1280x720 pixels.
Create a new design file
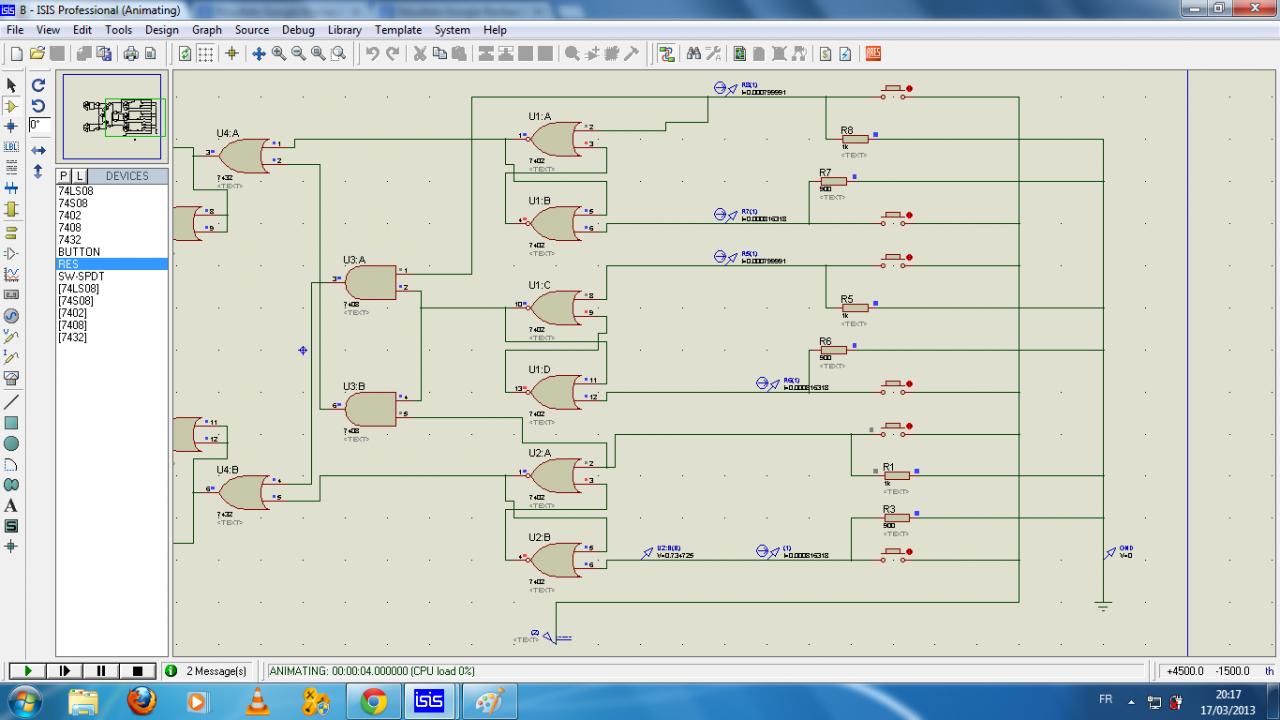(x=17, y=54)
